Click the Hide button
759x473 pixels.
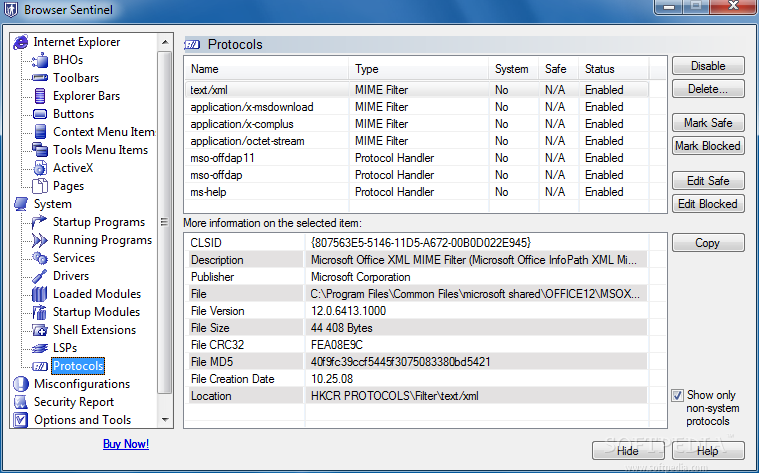pyautogui.click(x=628, y=451)
